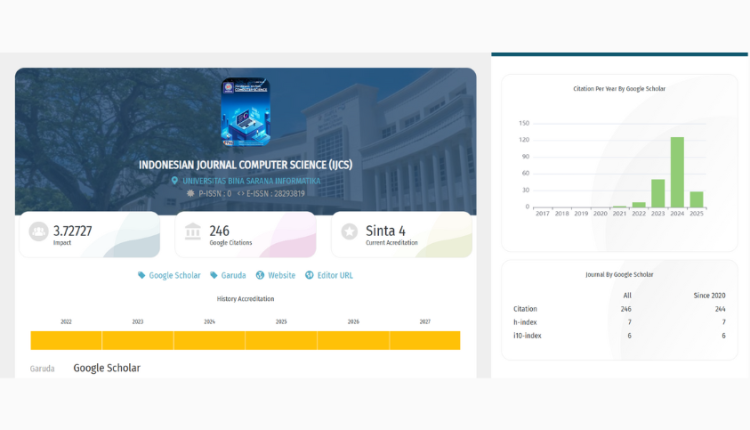Click the 2024 year label on chart axis
Screen dimensions: 750x430
tap(677, 214)
